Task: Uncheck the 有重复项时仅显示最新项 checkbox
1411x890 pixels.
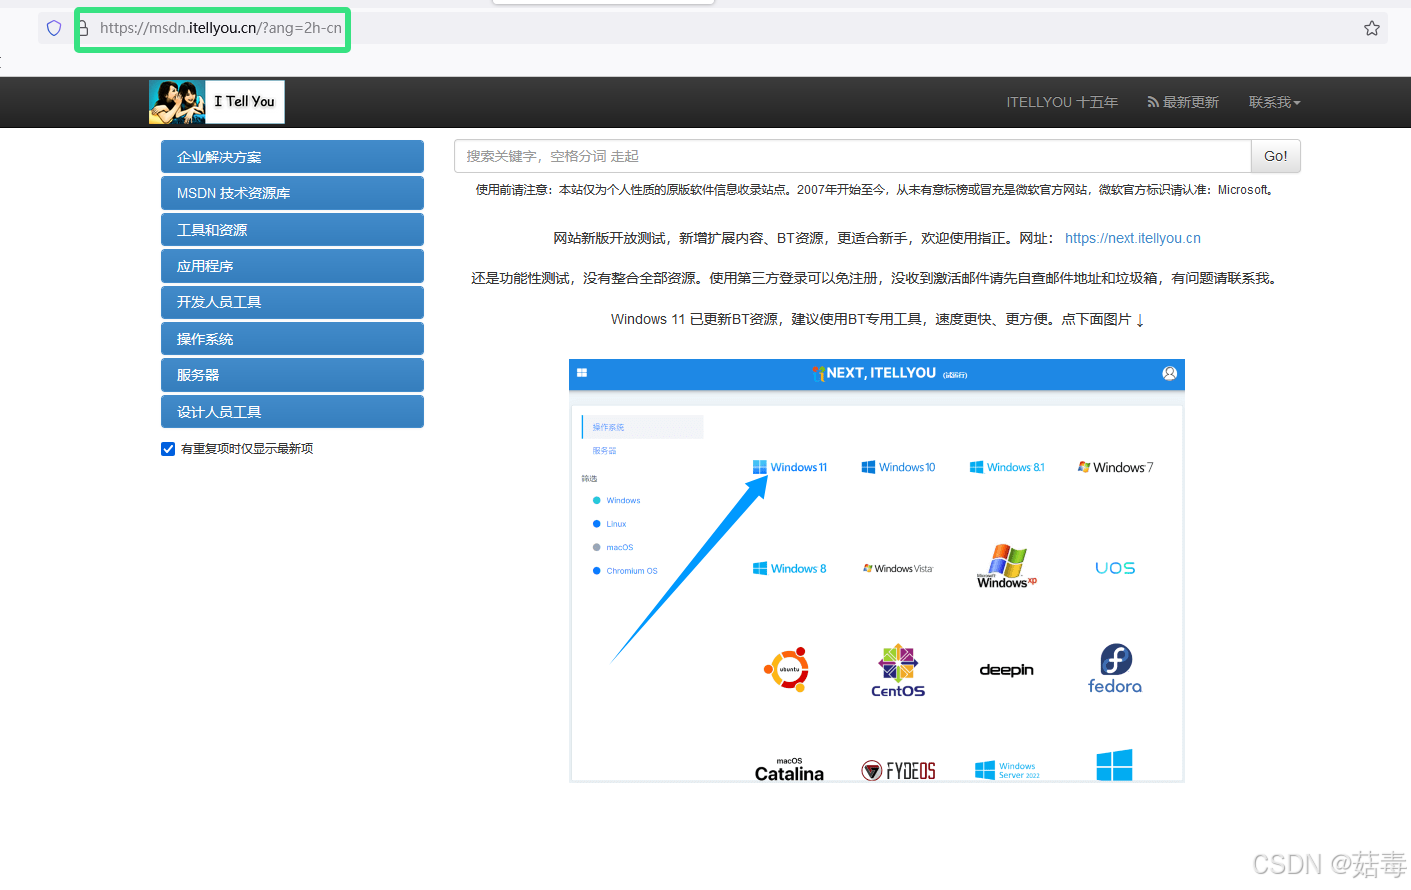Action: (168, 449)
